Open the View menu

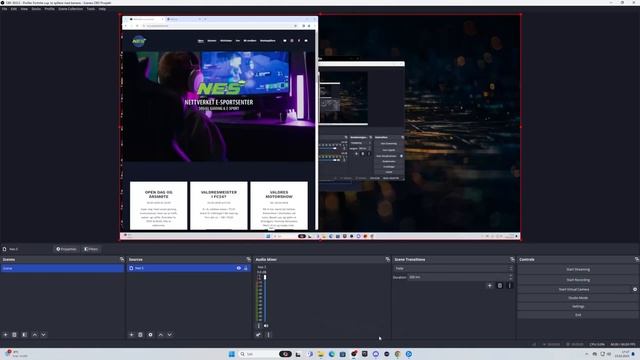click(24, 9)
